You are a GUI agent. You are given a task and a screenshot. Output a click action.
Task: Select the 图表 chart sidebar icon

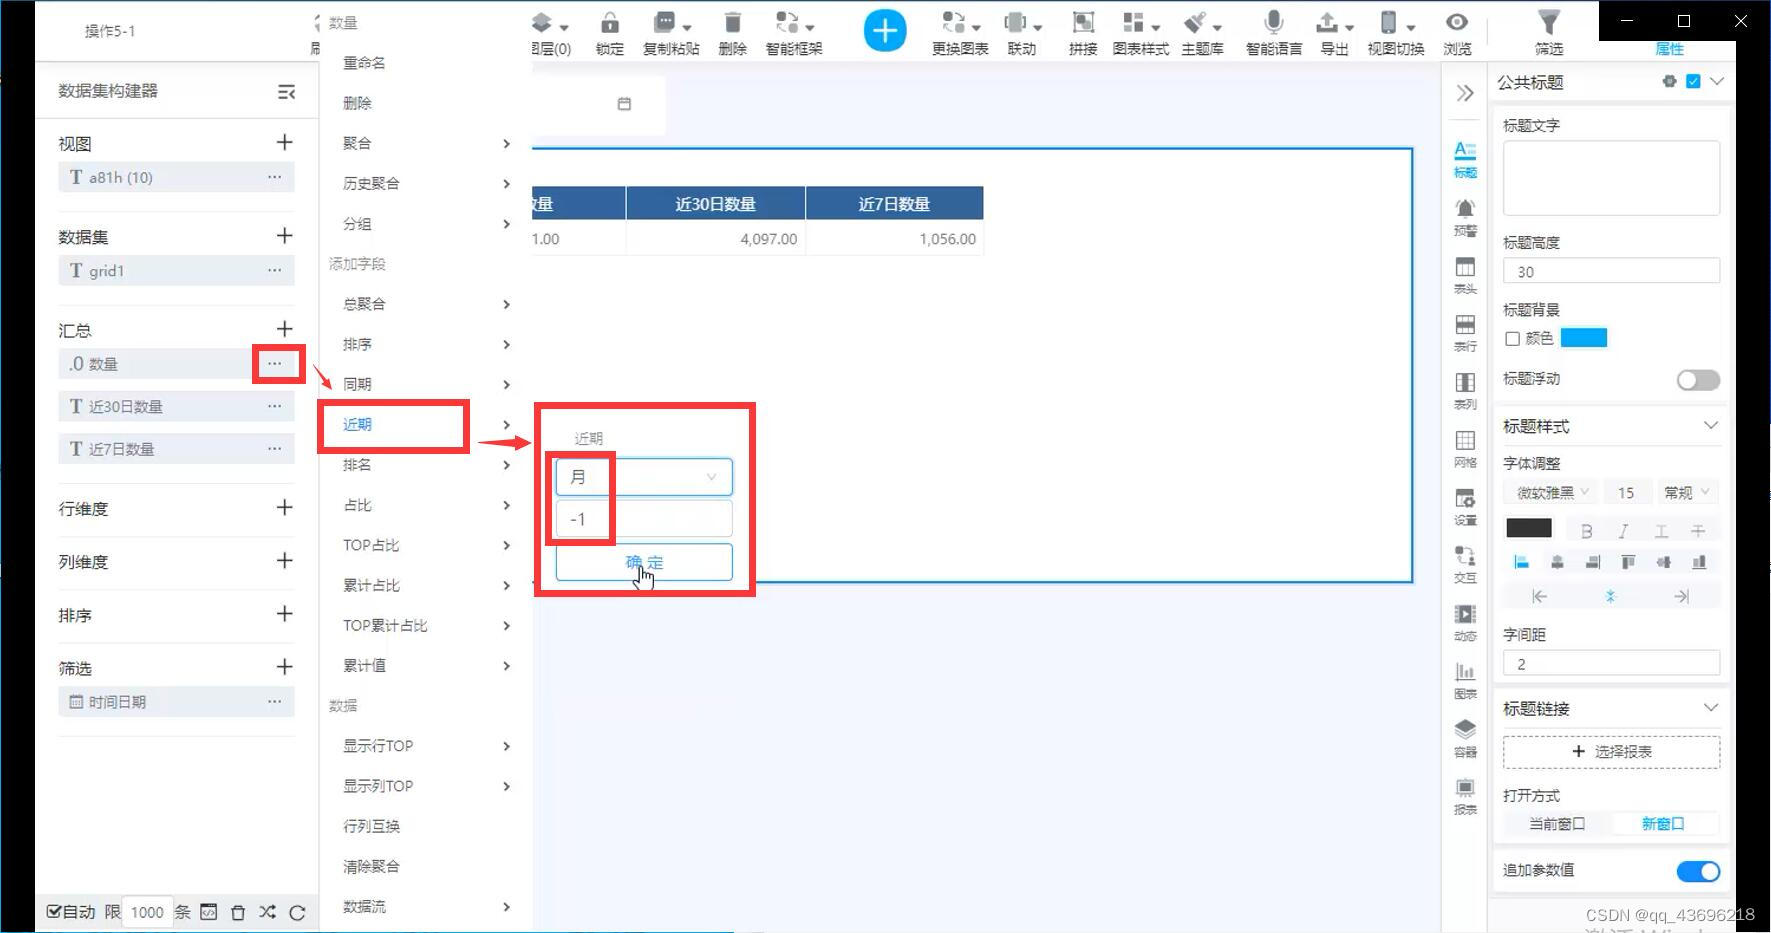tap(1465, 680)
